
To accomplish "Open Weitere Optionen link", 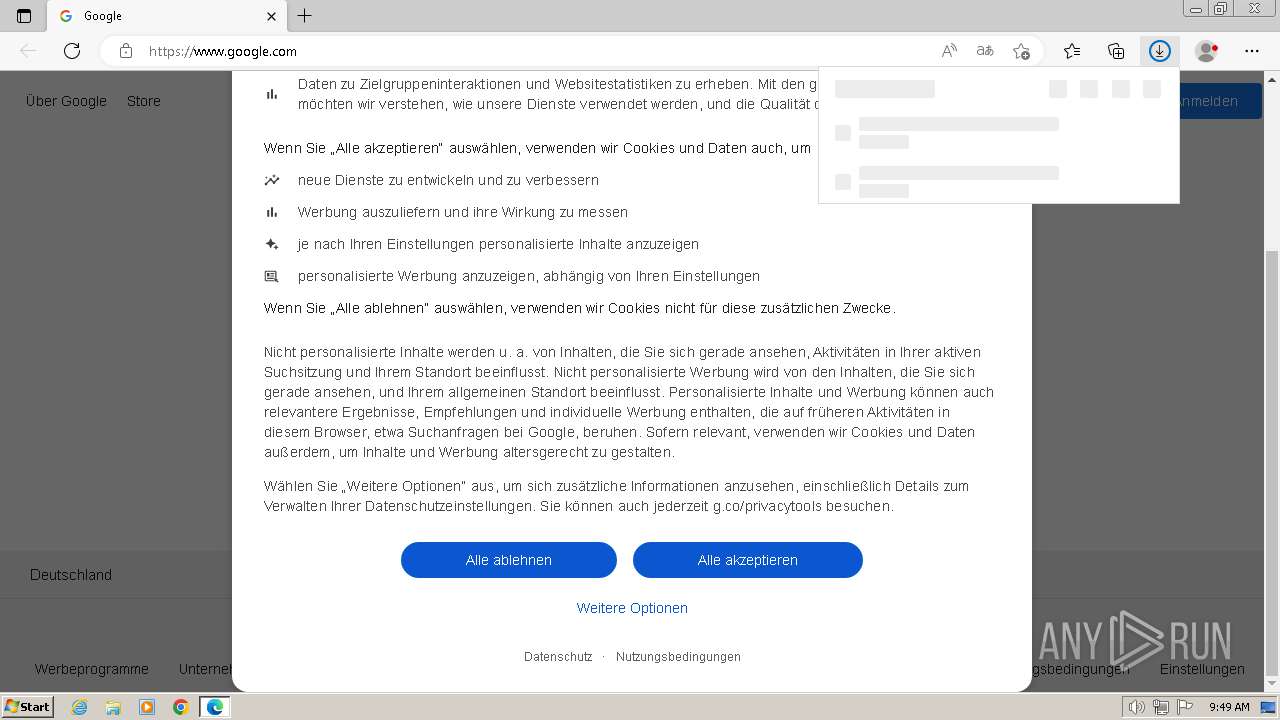I will [632, 608].
